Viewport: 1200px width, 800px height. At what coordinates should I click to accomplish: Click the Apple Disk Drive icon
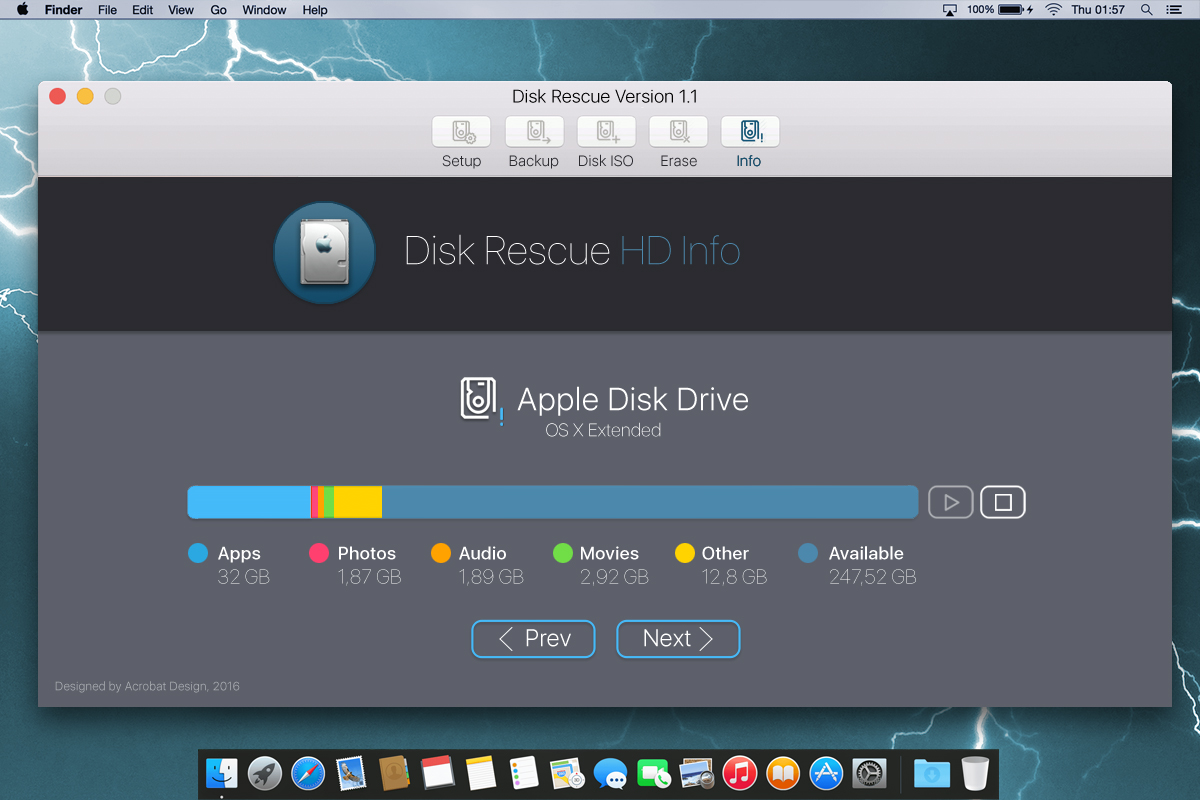480,399
